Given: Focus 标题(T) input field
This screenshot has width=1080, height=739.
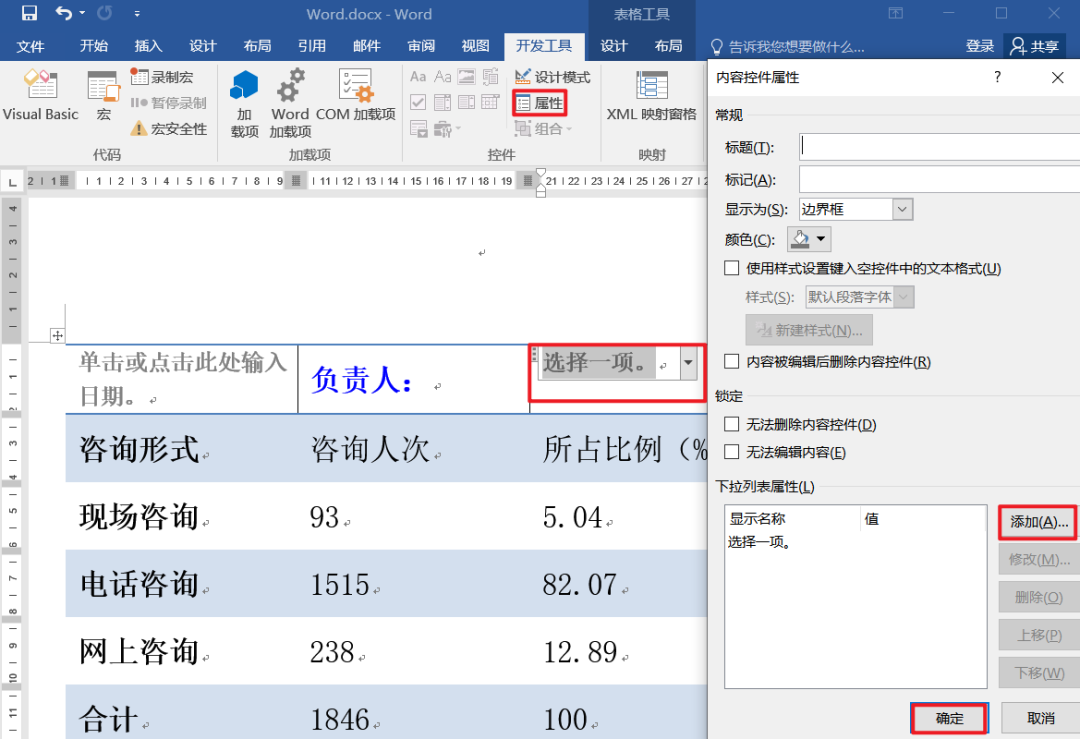Looking at the screenshot, I should tap(939, 147).
